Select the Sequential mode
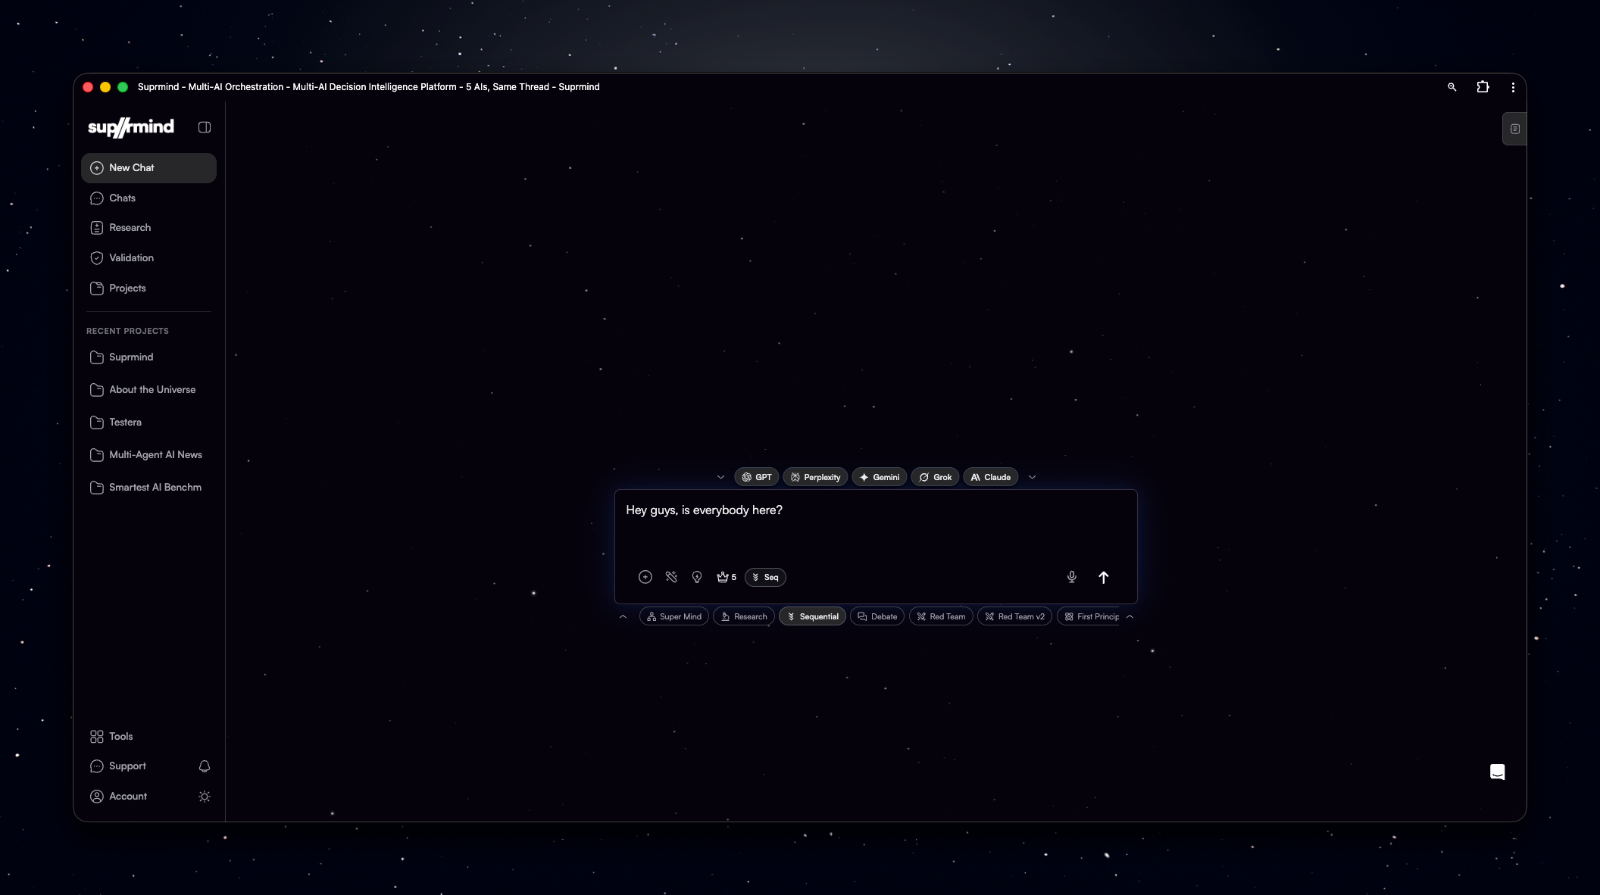1600x895 pixels. pos(812,617)
